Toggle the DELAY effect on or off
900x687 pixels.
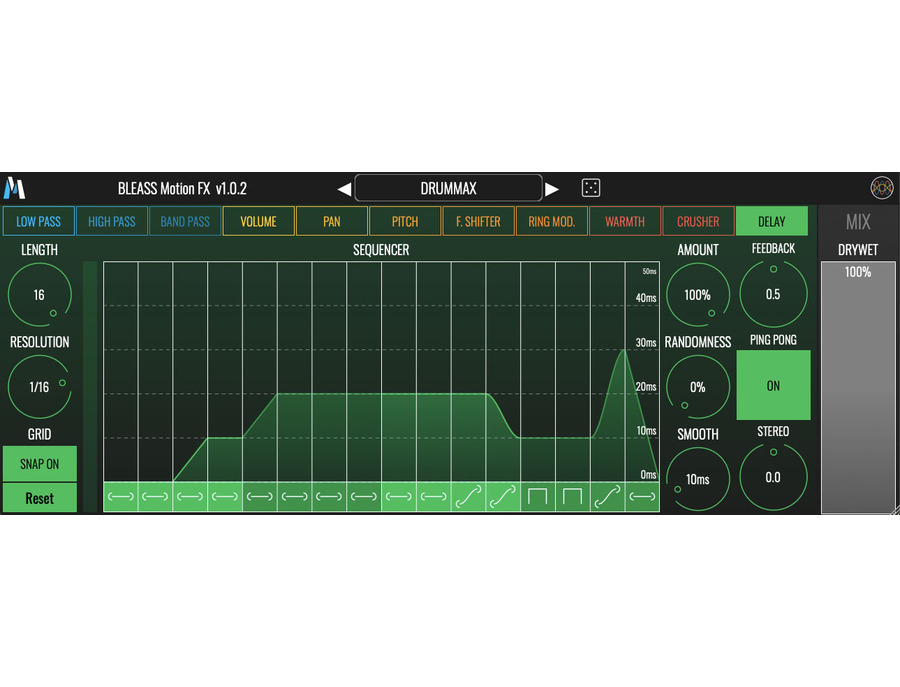pyautogui.click(x=771, y=221)
